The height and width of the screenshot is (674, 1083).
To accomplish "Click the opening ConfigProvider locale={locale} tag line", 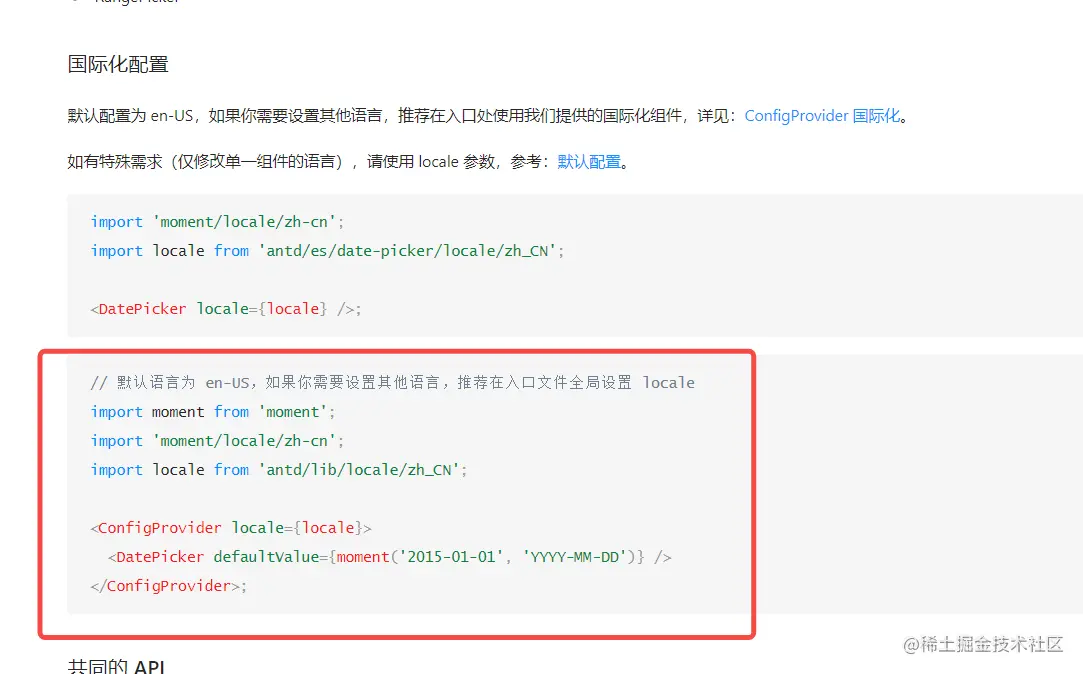I will 231,528.
